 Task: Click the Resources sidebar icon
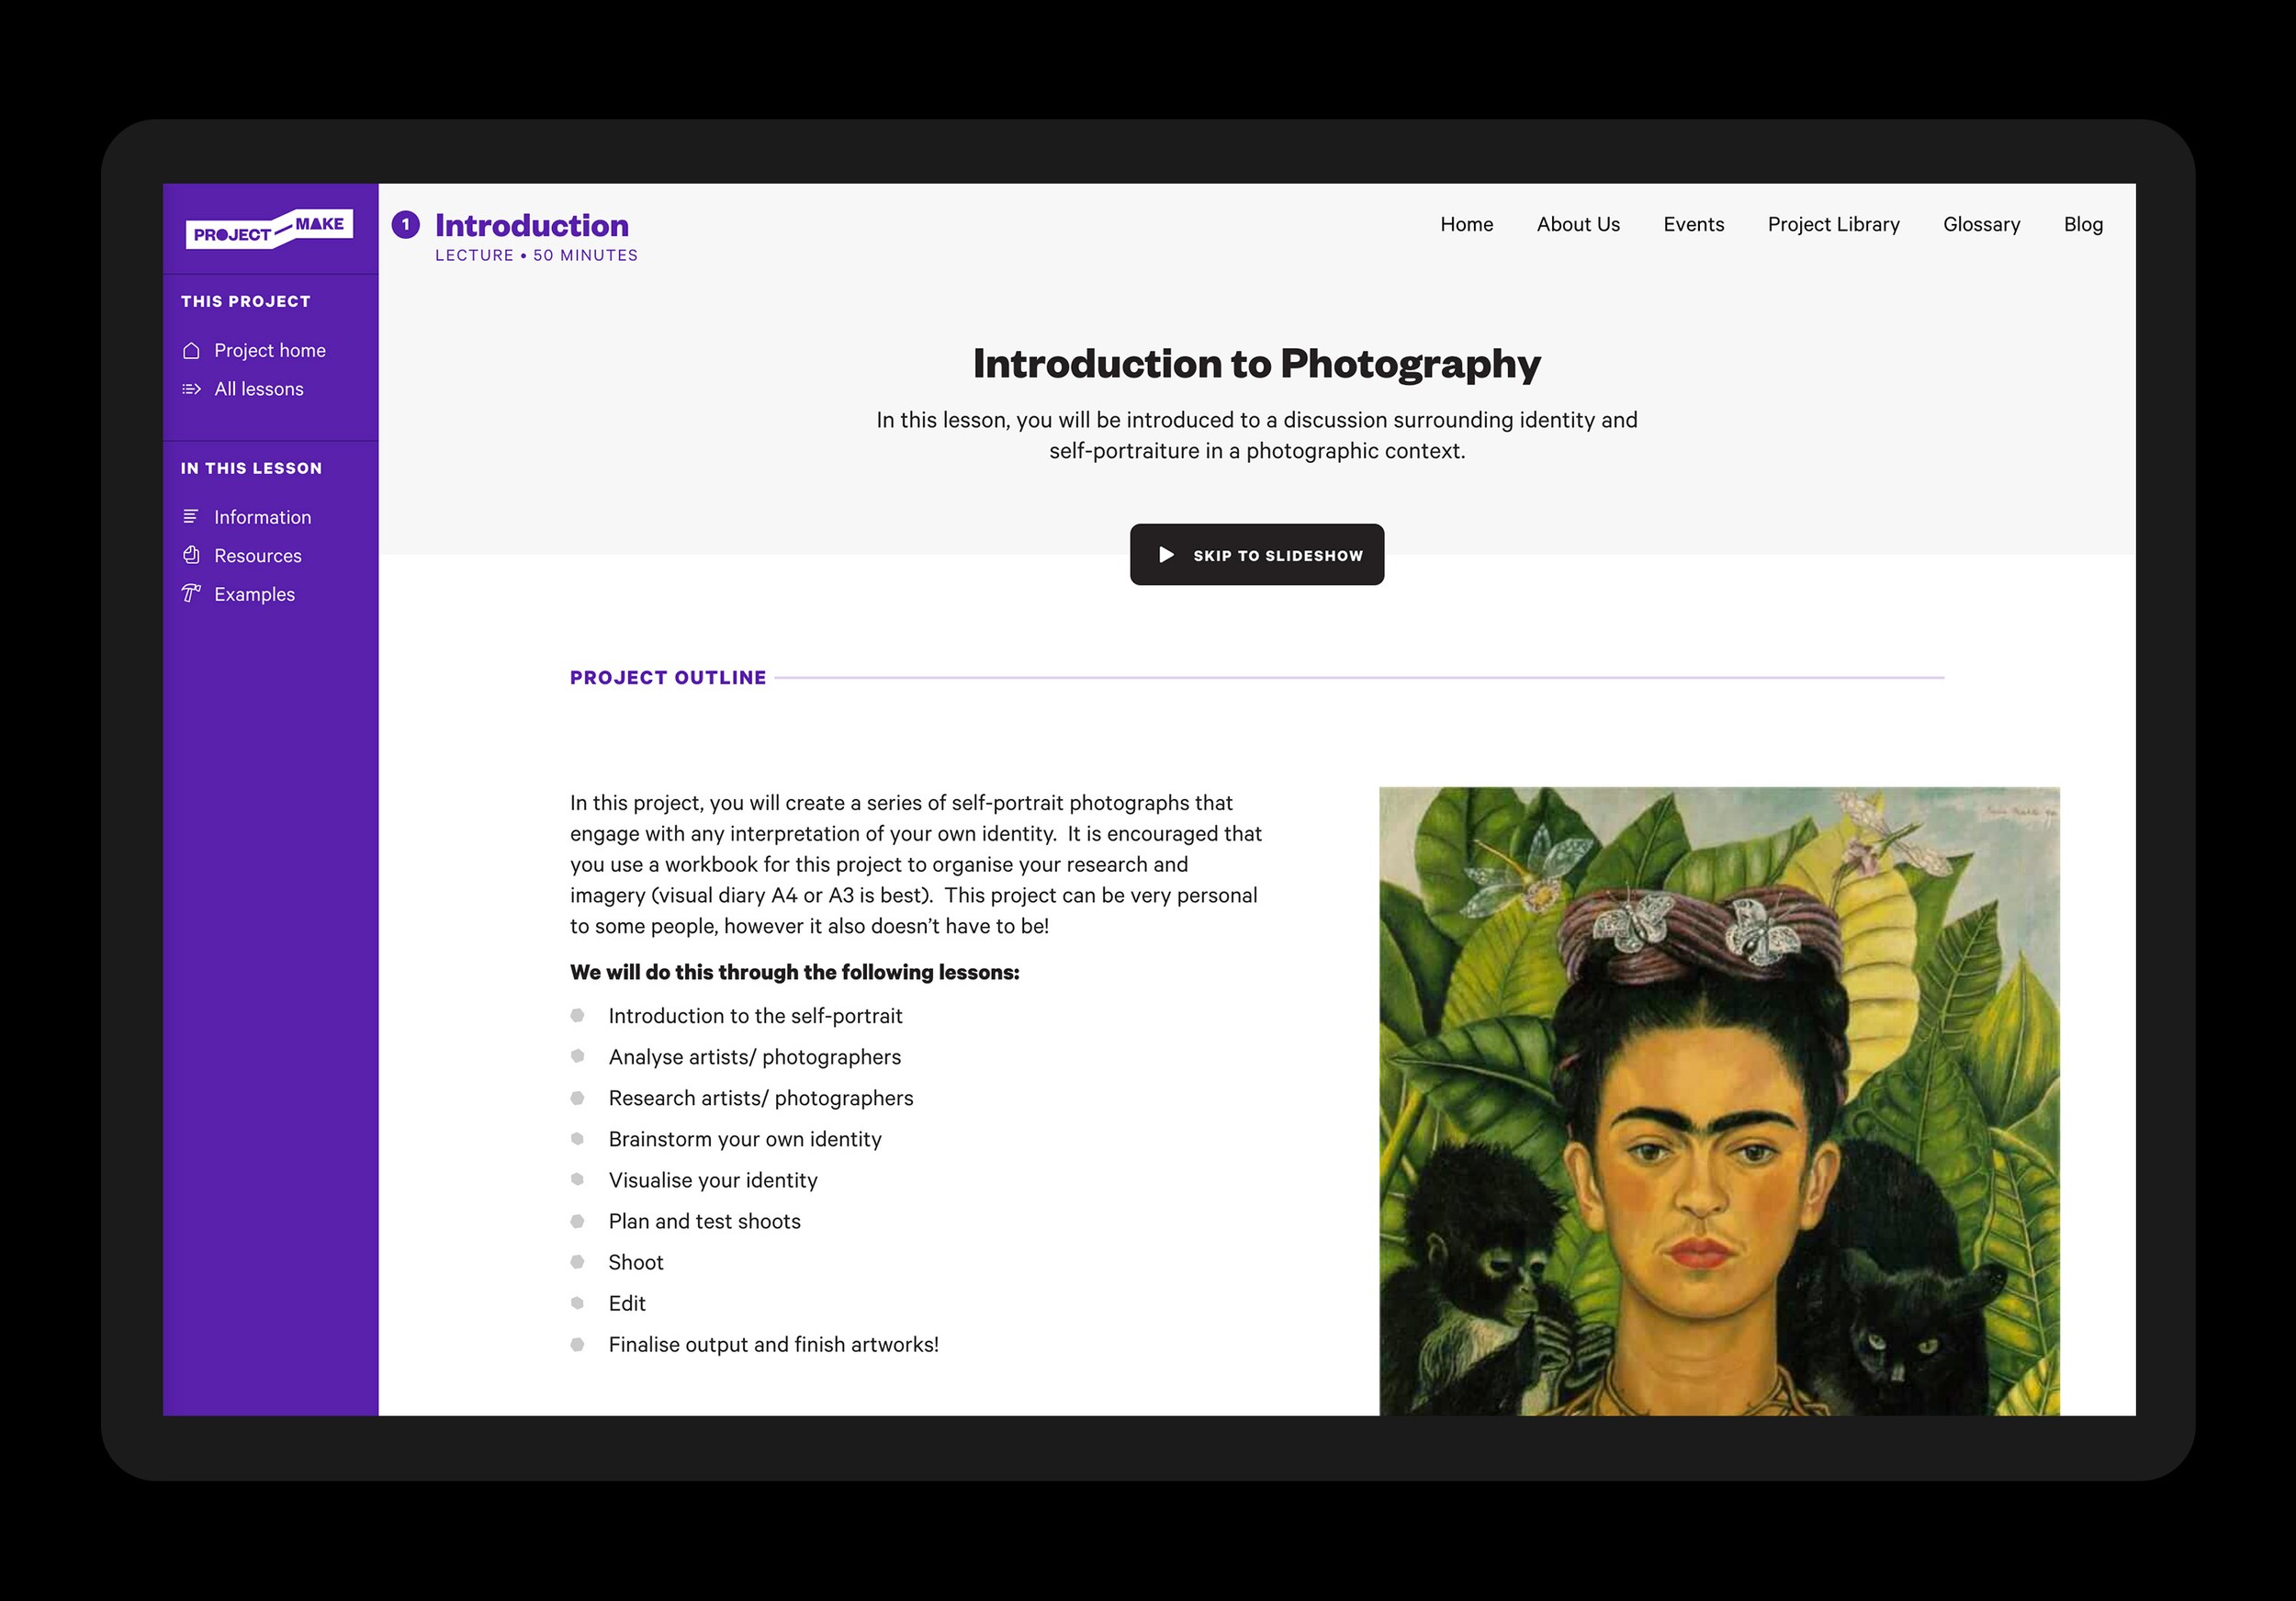(191, 555)
